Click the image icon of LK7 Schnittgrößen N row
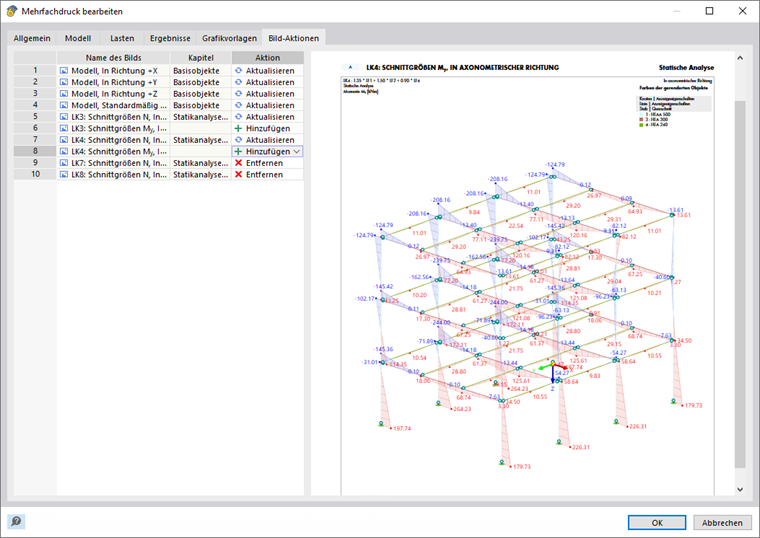 pyautogui.click(x=64, y=163)
